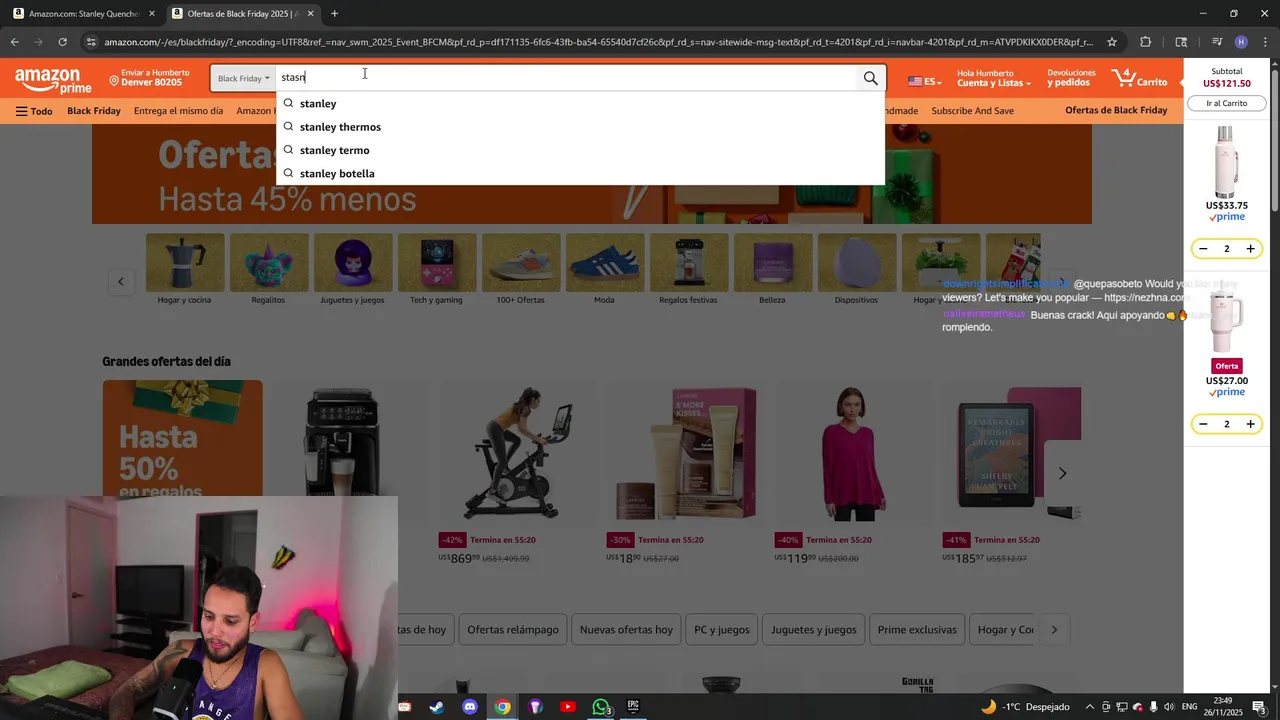The image size is (1280, 720).
Task: Open Chrome from the taskbar
Action: click(x=502, y=707)
